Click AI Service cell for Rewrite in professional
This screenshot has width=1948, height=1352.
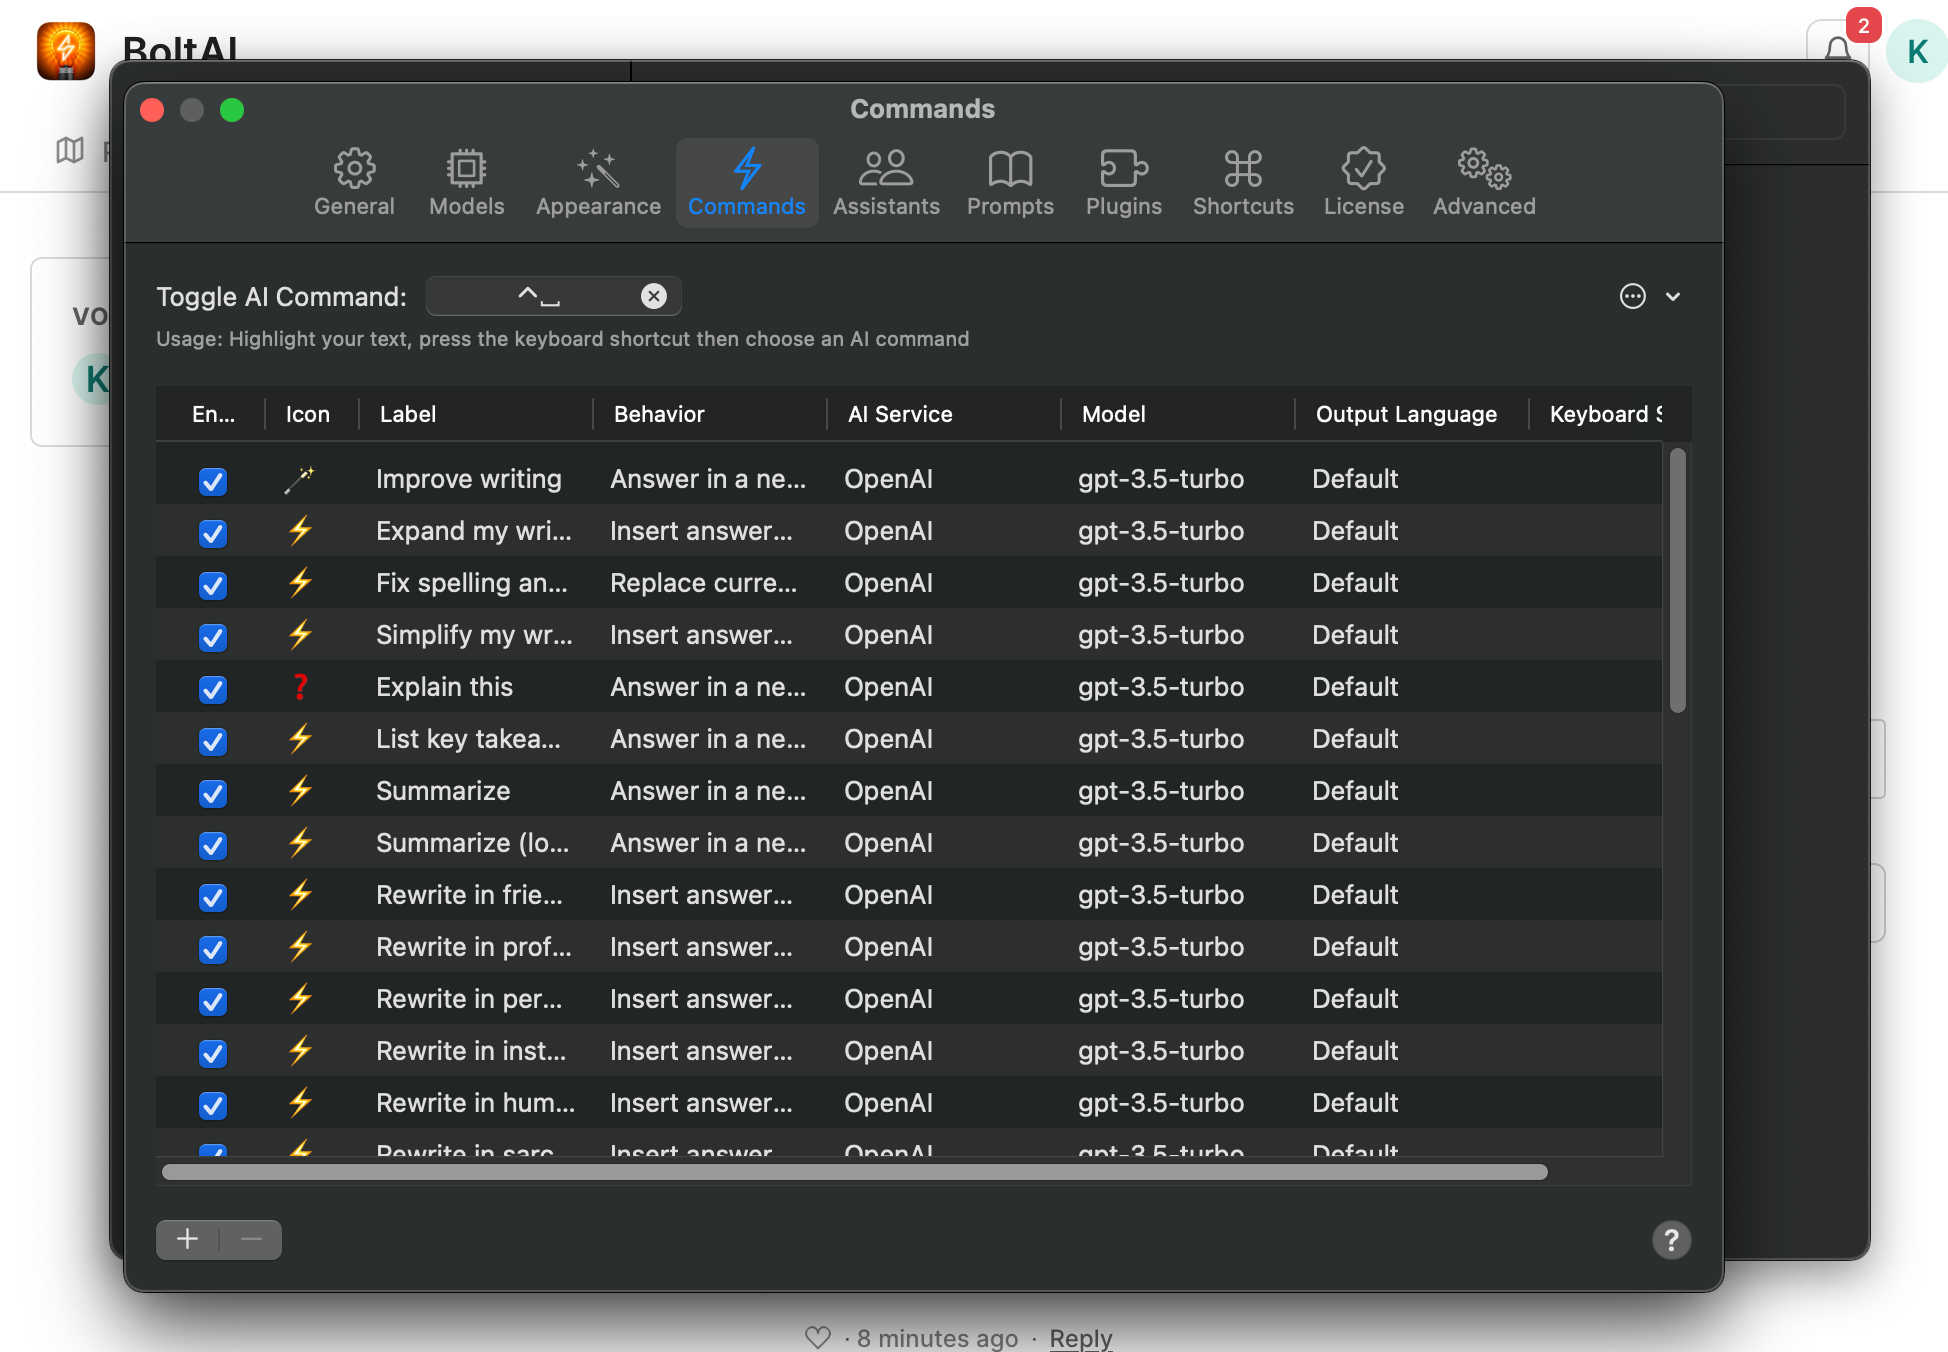[888, 947]
